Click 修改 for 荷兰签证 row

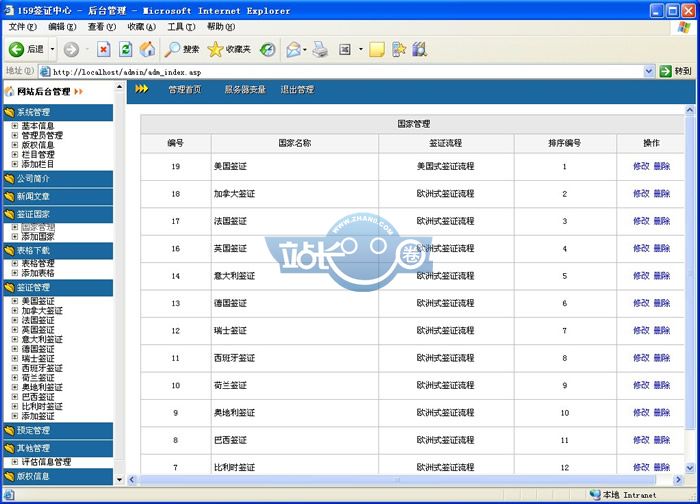point(641,385)
